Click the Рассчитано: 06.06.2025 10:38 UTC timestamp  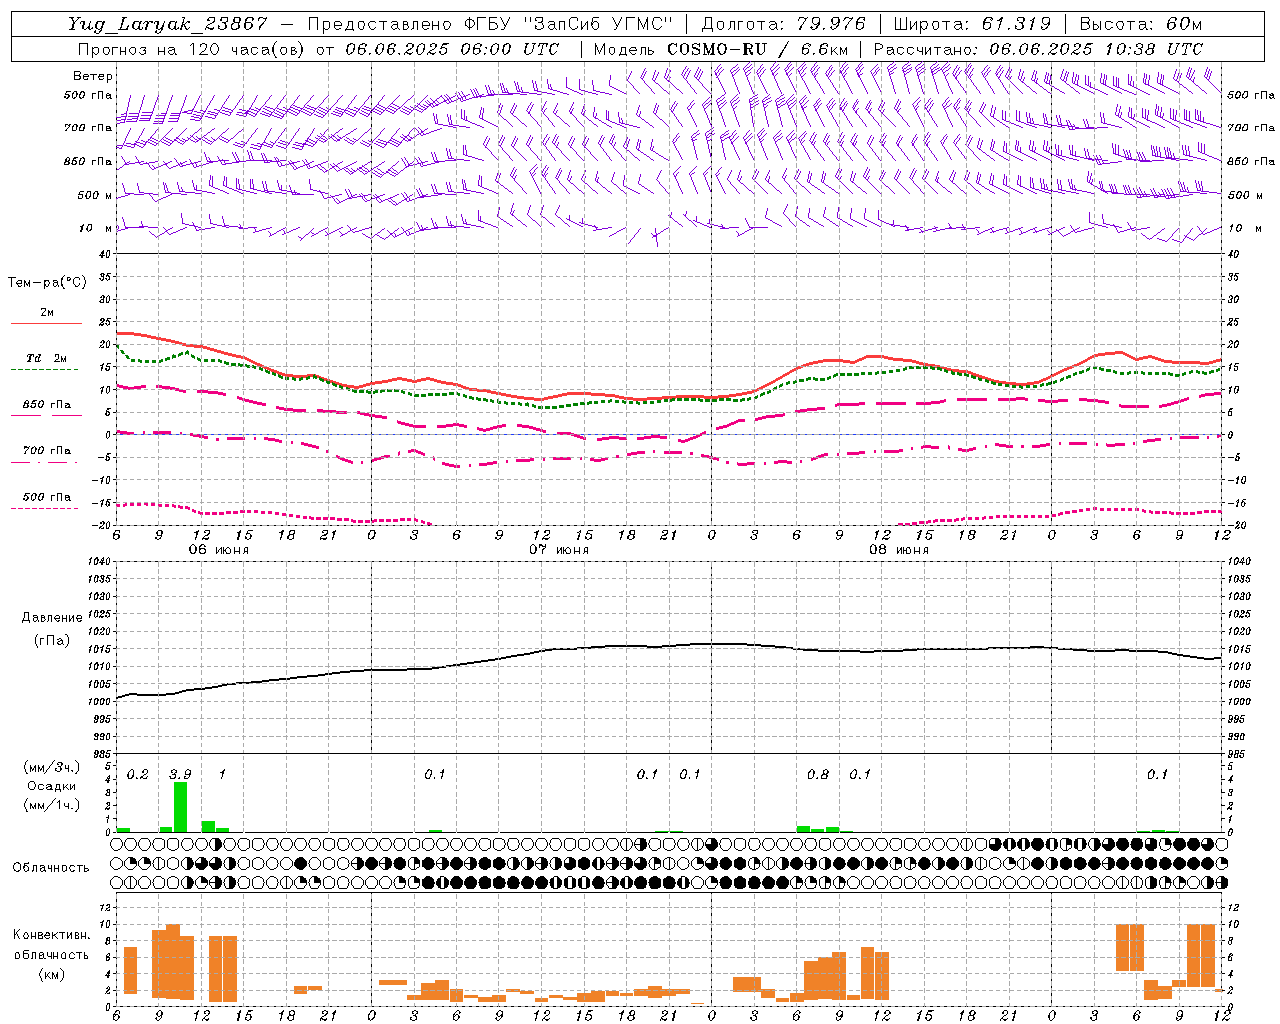pyautogui.click(x=1039, y=49)
